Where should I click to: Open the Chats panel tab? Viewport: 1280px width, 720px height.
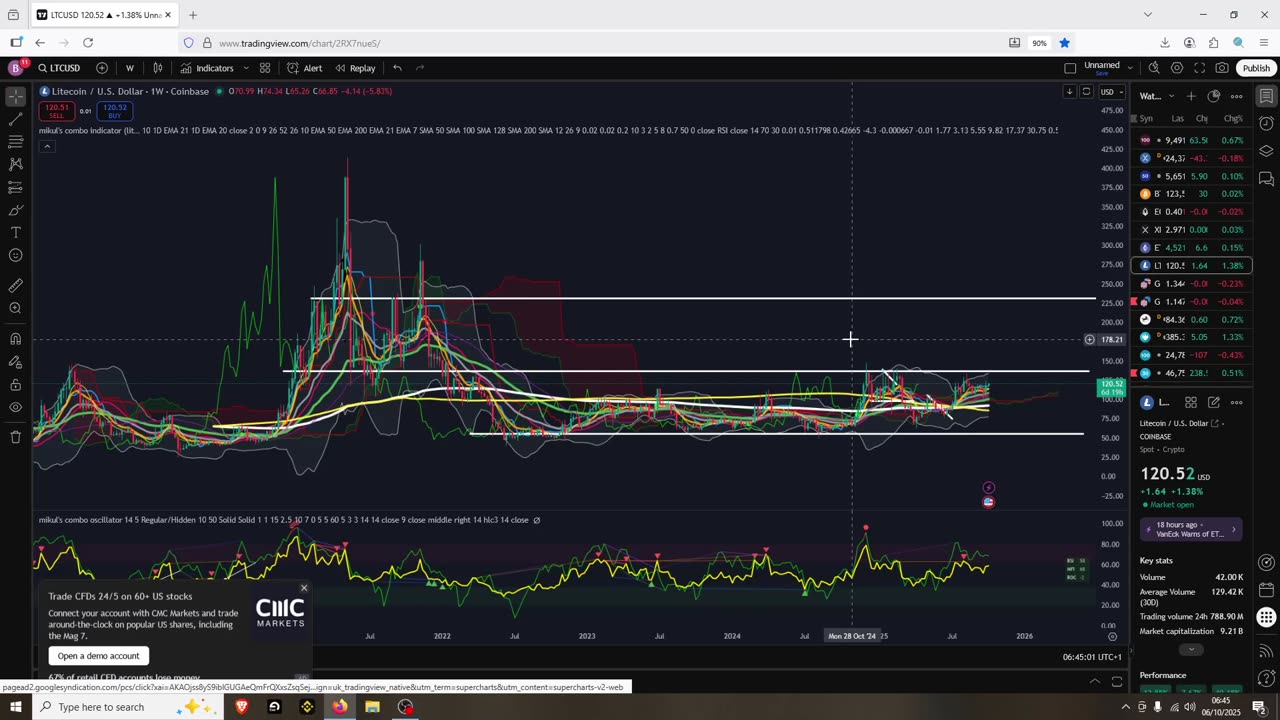[1266, 179]
